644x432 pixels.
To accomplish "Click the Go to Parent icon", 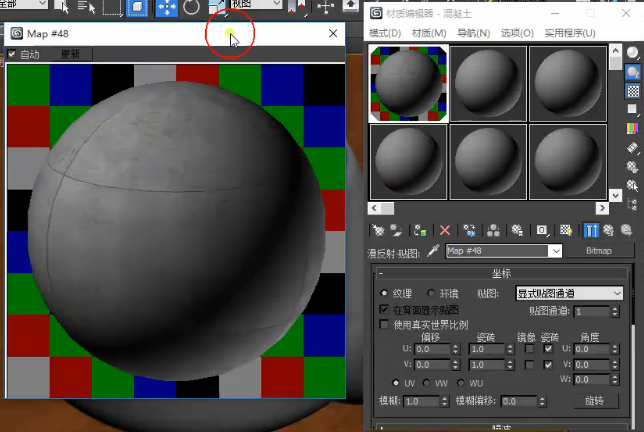I will coord(608,230).
